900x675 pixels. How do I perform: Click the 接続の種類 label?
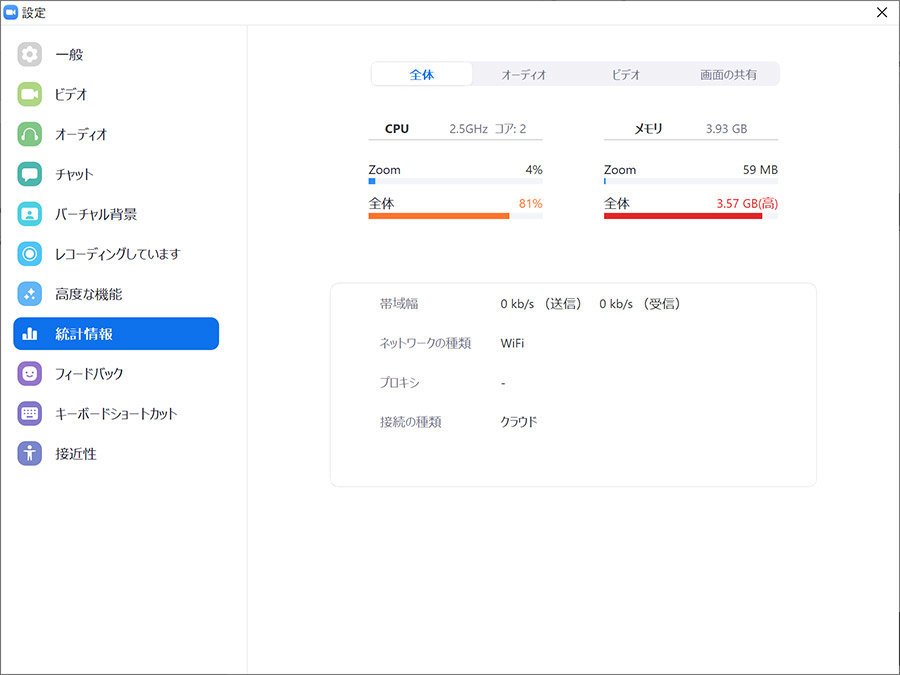tap(410, 422)
